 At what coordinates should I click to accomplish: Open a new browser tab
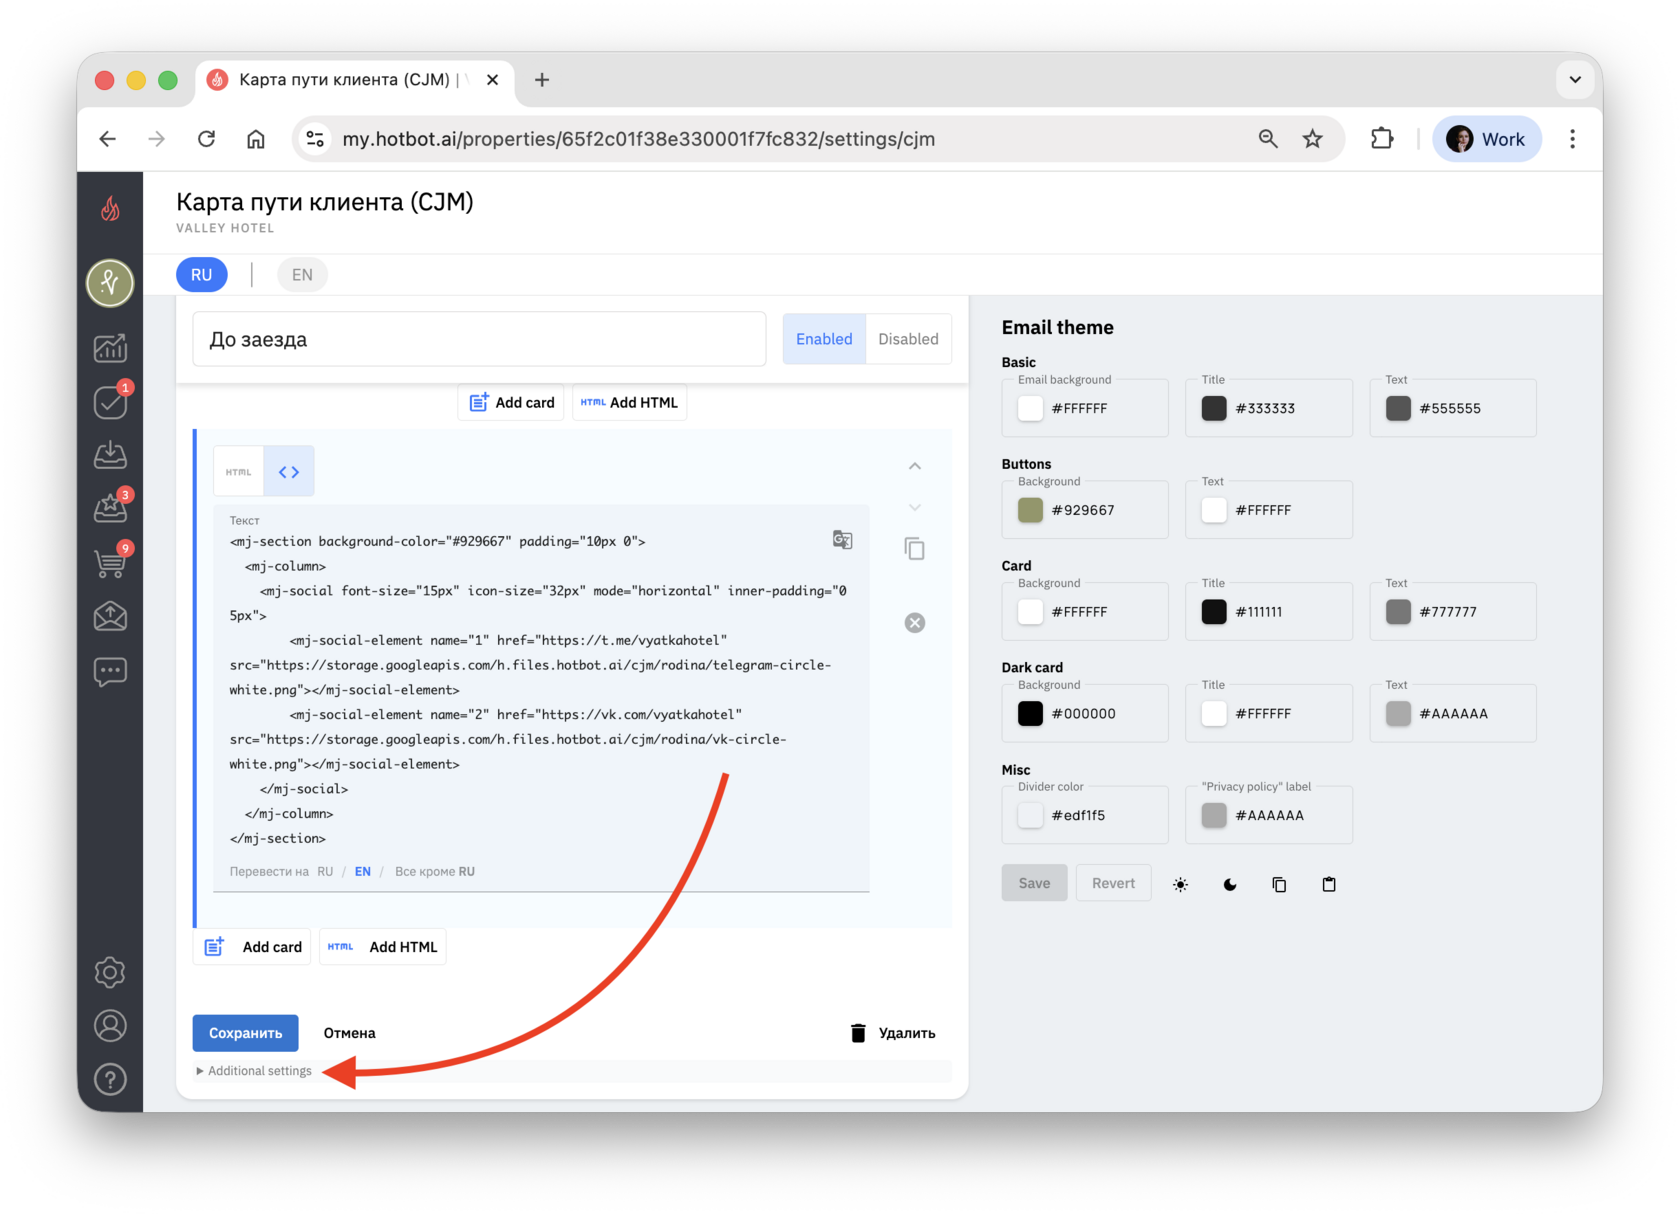click(542, 80)
